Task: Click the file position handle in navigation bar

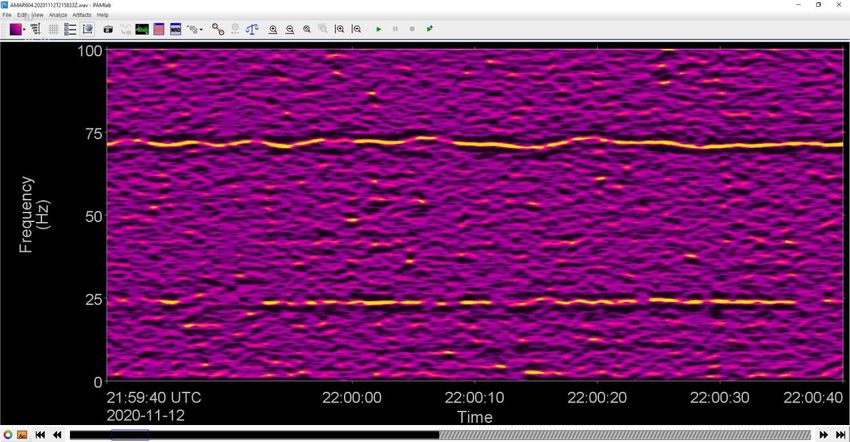Action: [130, 434]
